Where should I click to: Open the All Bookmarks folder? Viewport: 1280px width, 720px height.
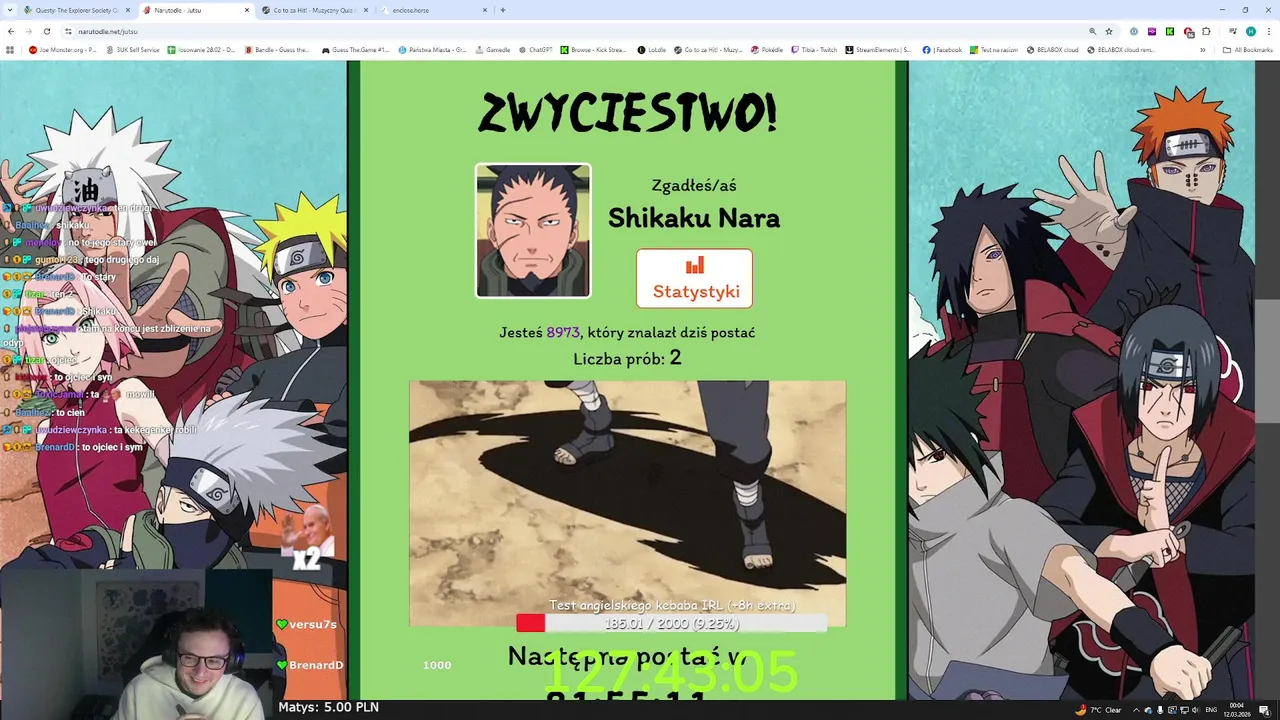1247,50
